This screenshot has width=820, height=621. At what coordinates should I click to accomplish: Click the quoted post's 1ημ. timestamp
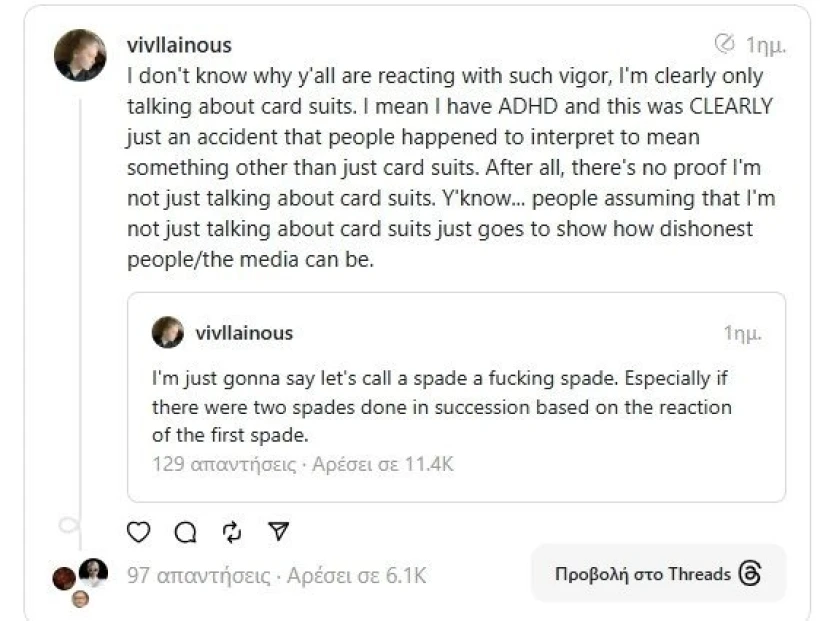click(x=742, y=333)
